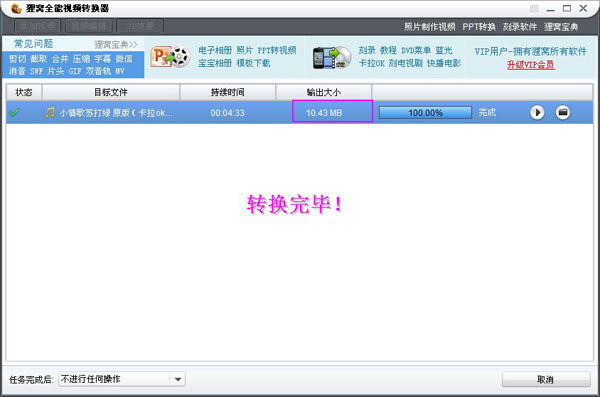
Task: Click the 完成 status text
Action: [x=487, y=113]
